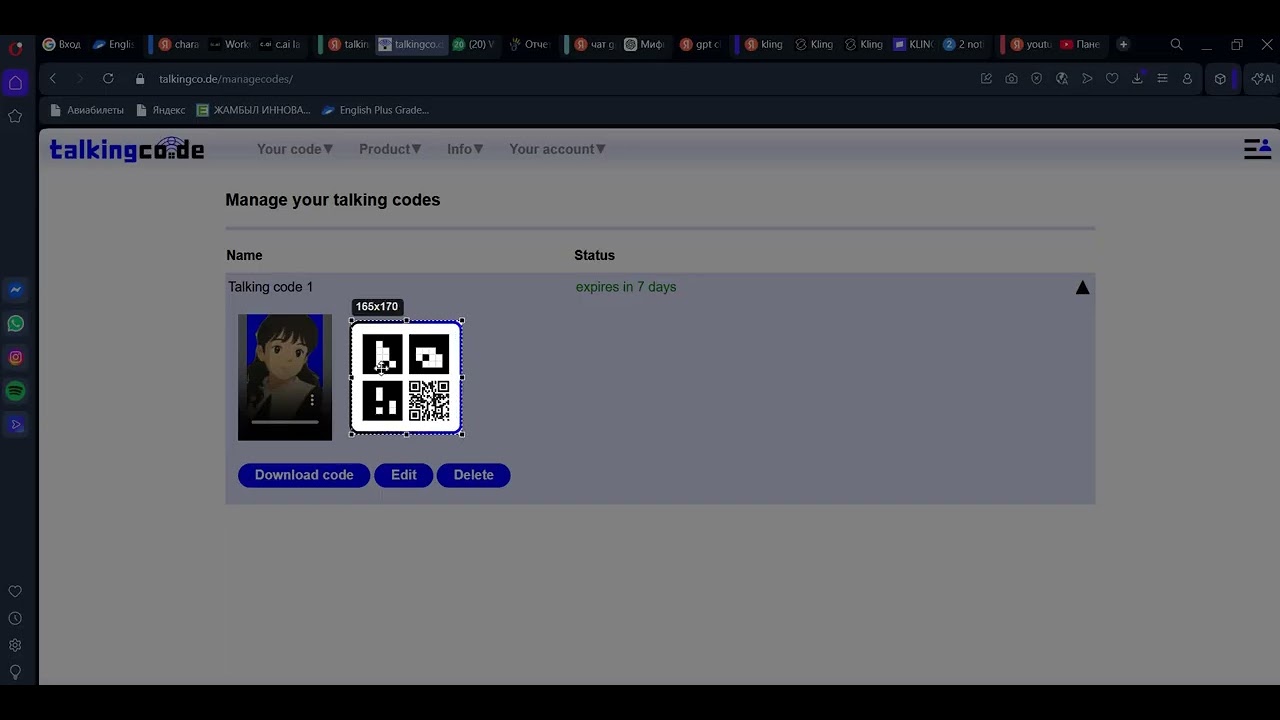
Task: Open the ЖАМБЫЛ ИННОВА... bookmark
Action: click(x=254, y=110)
